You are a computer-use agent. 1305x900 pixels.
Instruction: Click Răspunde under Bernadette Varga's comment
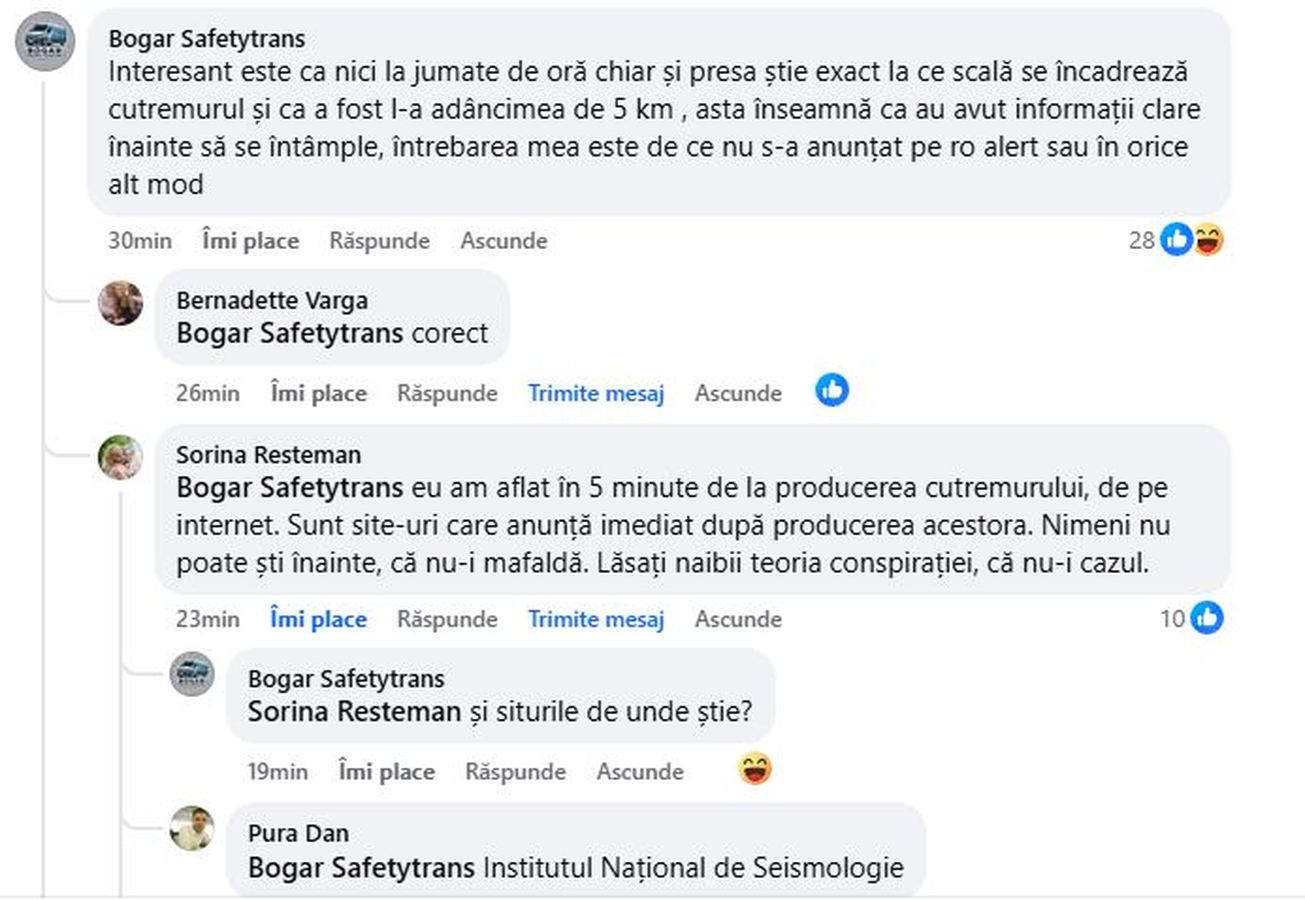pos(447,394)
